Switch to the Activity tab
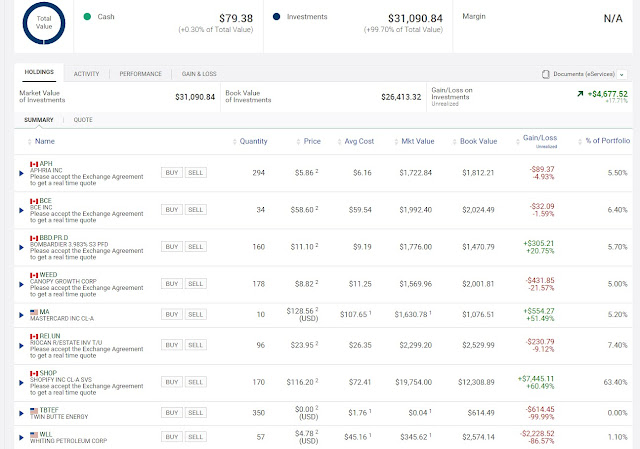This screenshot has width=640, height=449. [86, 74]
